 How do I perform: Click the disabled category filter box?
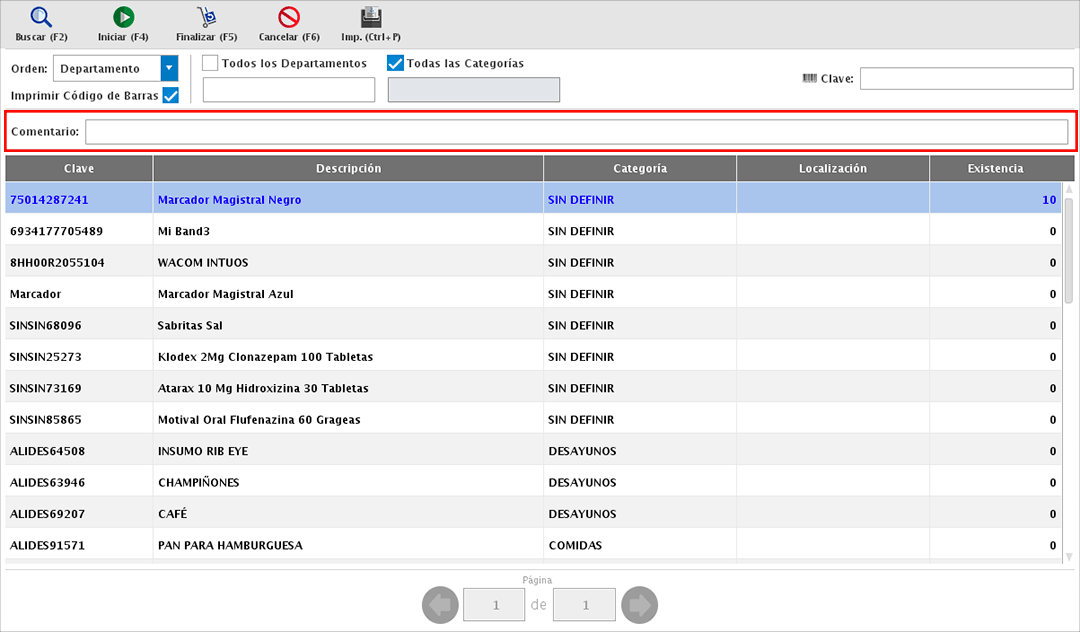tap(473, 90)
